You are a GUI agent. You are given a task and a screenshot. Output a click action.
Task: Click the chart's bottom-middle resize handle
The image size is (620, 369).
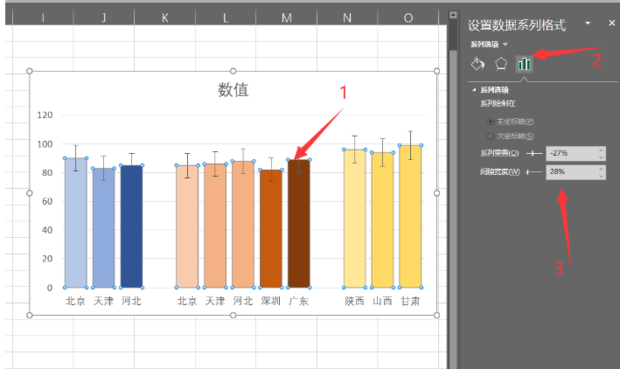point(233,315)
